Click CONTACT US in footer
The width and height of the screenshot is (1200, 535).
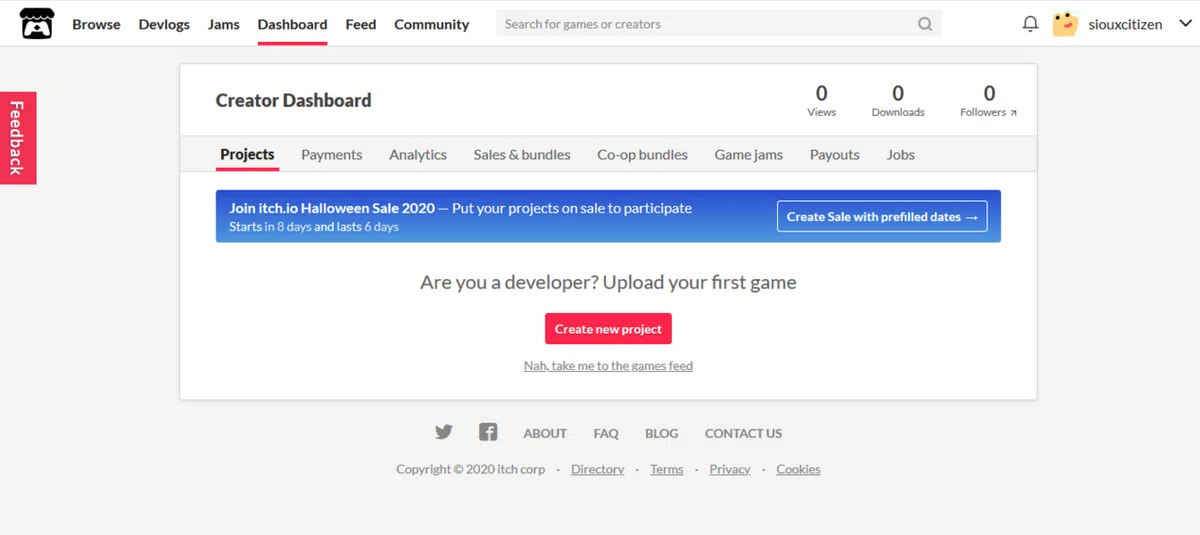tap(743, 433)
